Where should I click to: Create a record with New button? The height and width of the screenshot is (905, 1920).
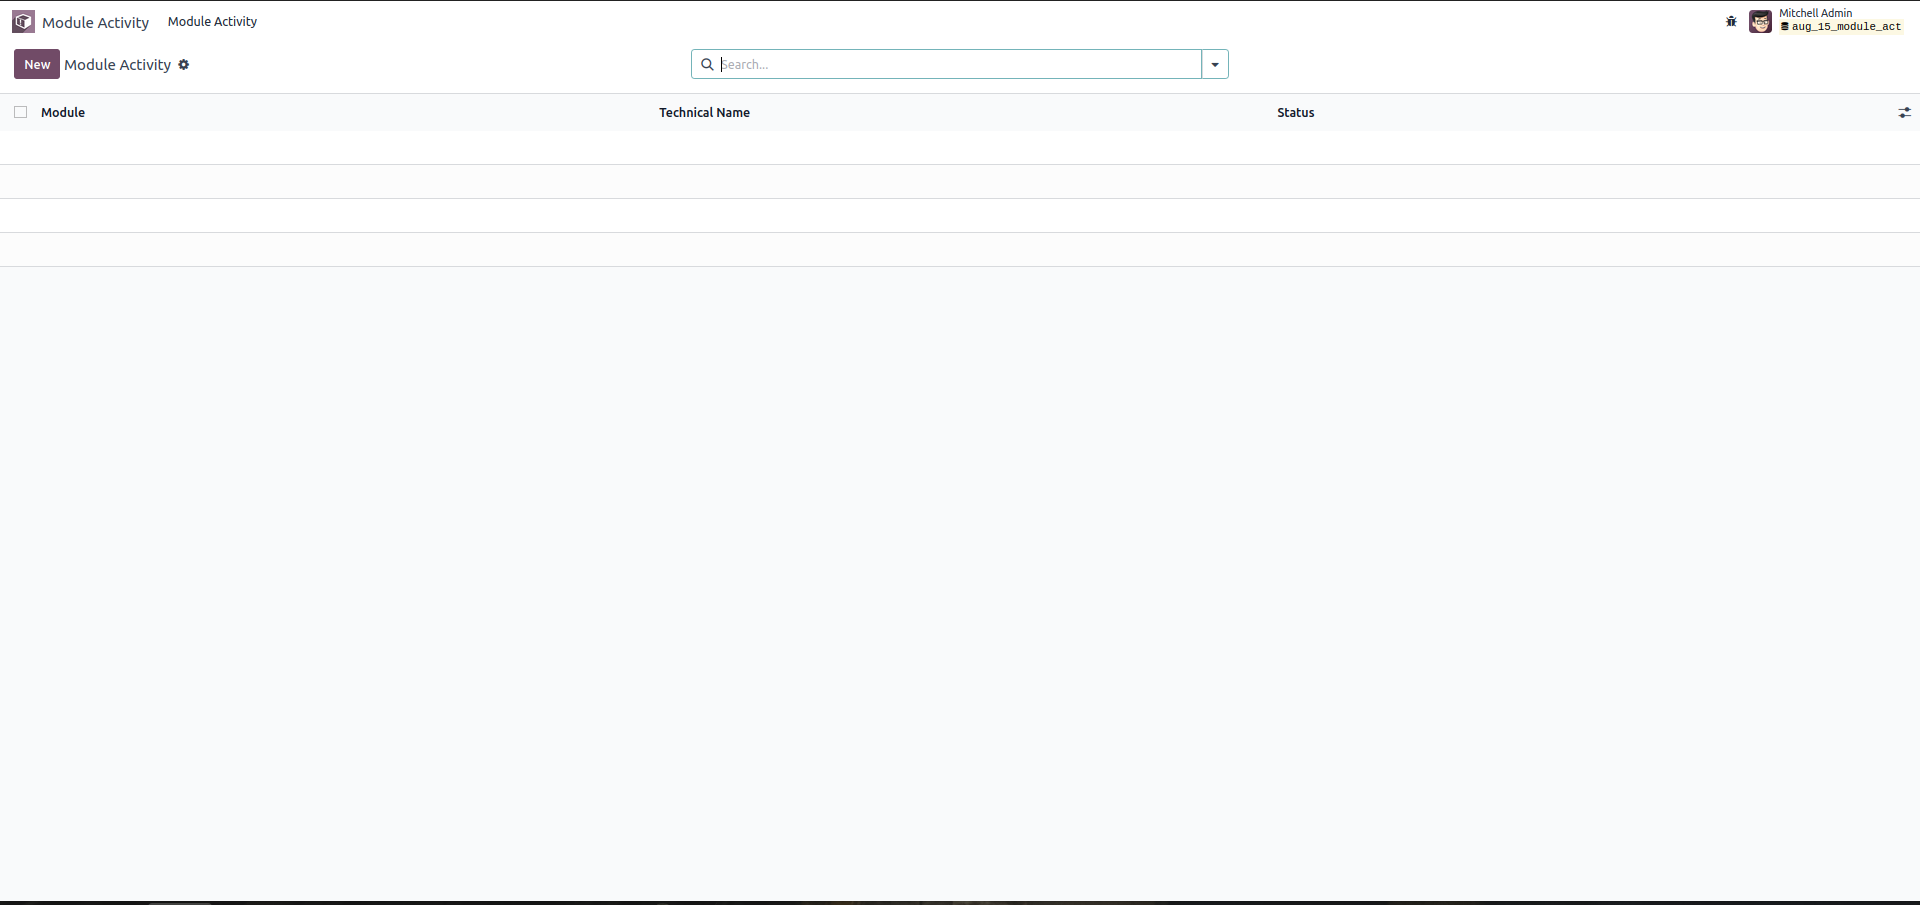pos(37,64)
